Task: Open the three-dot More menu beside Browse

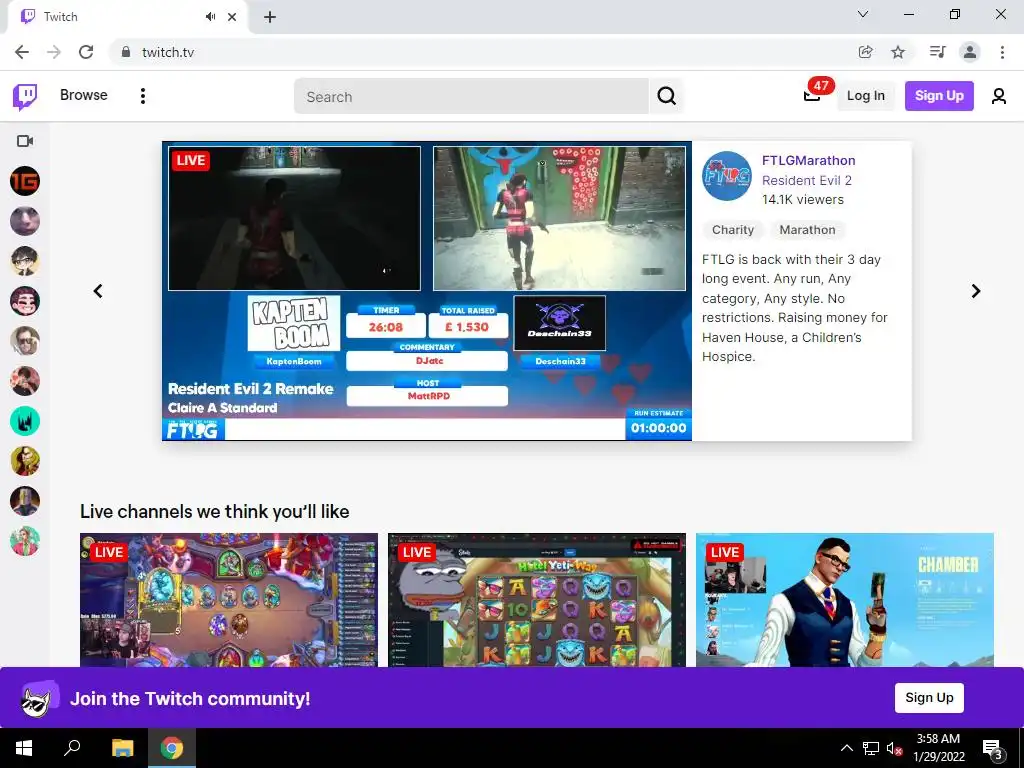Action: 142,96
